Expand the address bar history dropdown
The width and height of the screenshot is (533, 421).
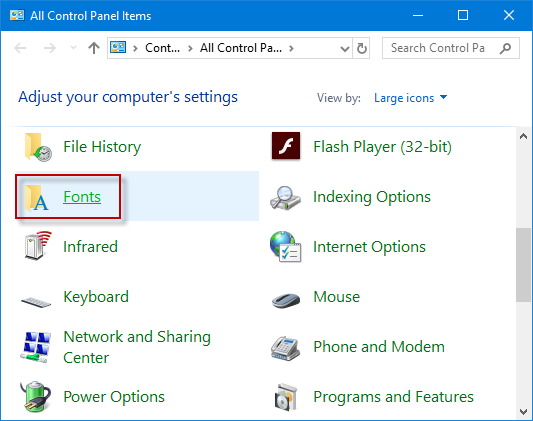(345, 49)
